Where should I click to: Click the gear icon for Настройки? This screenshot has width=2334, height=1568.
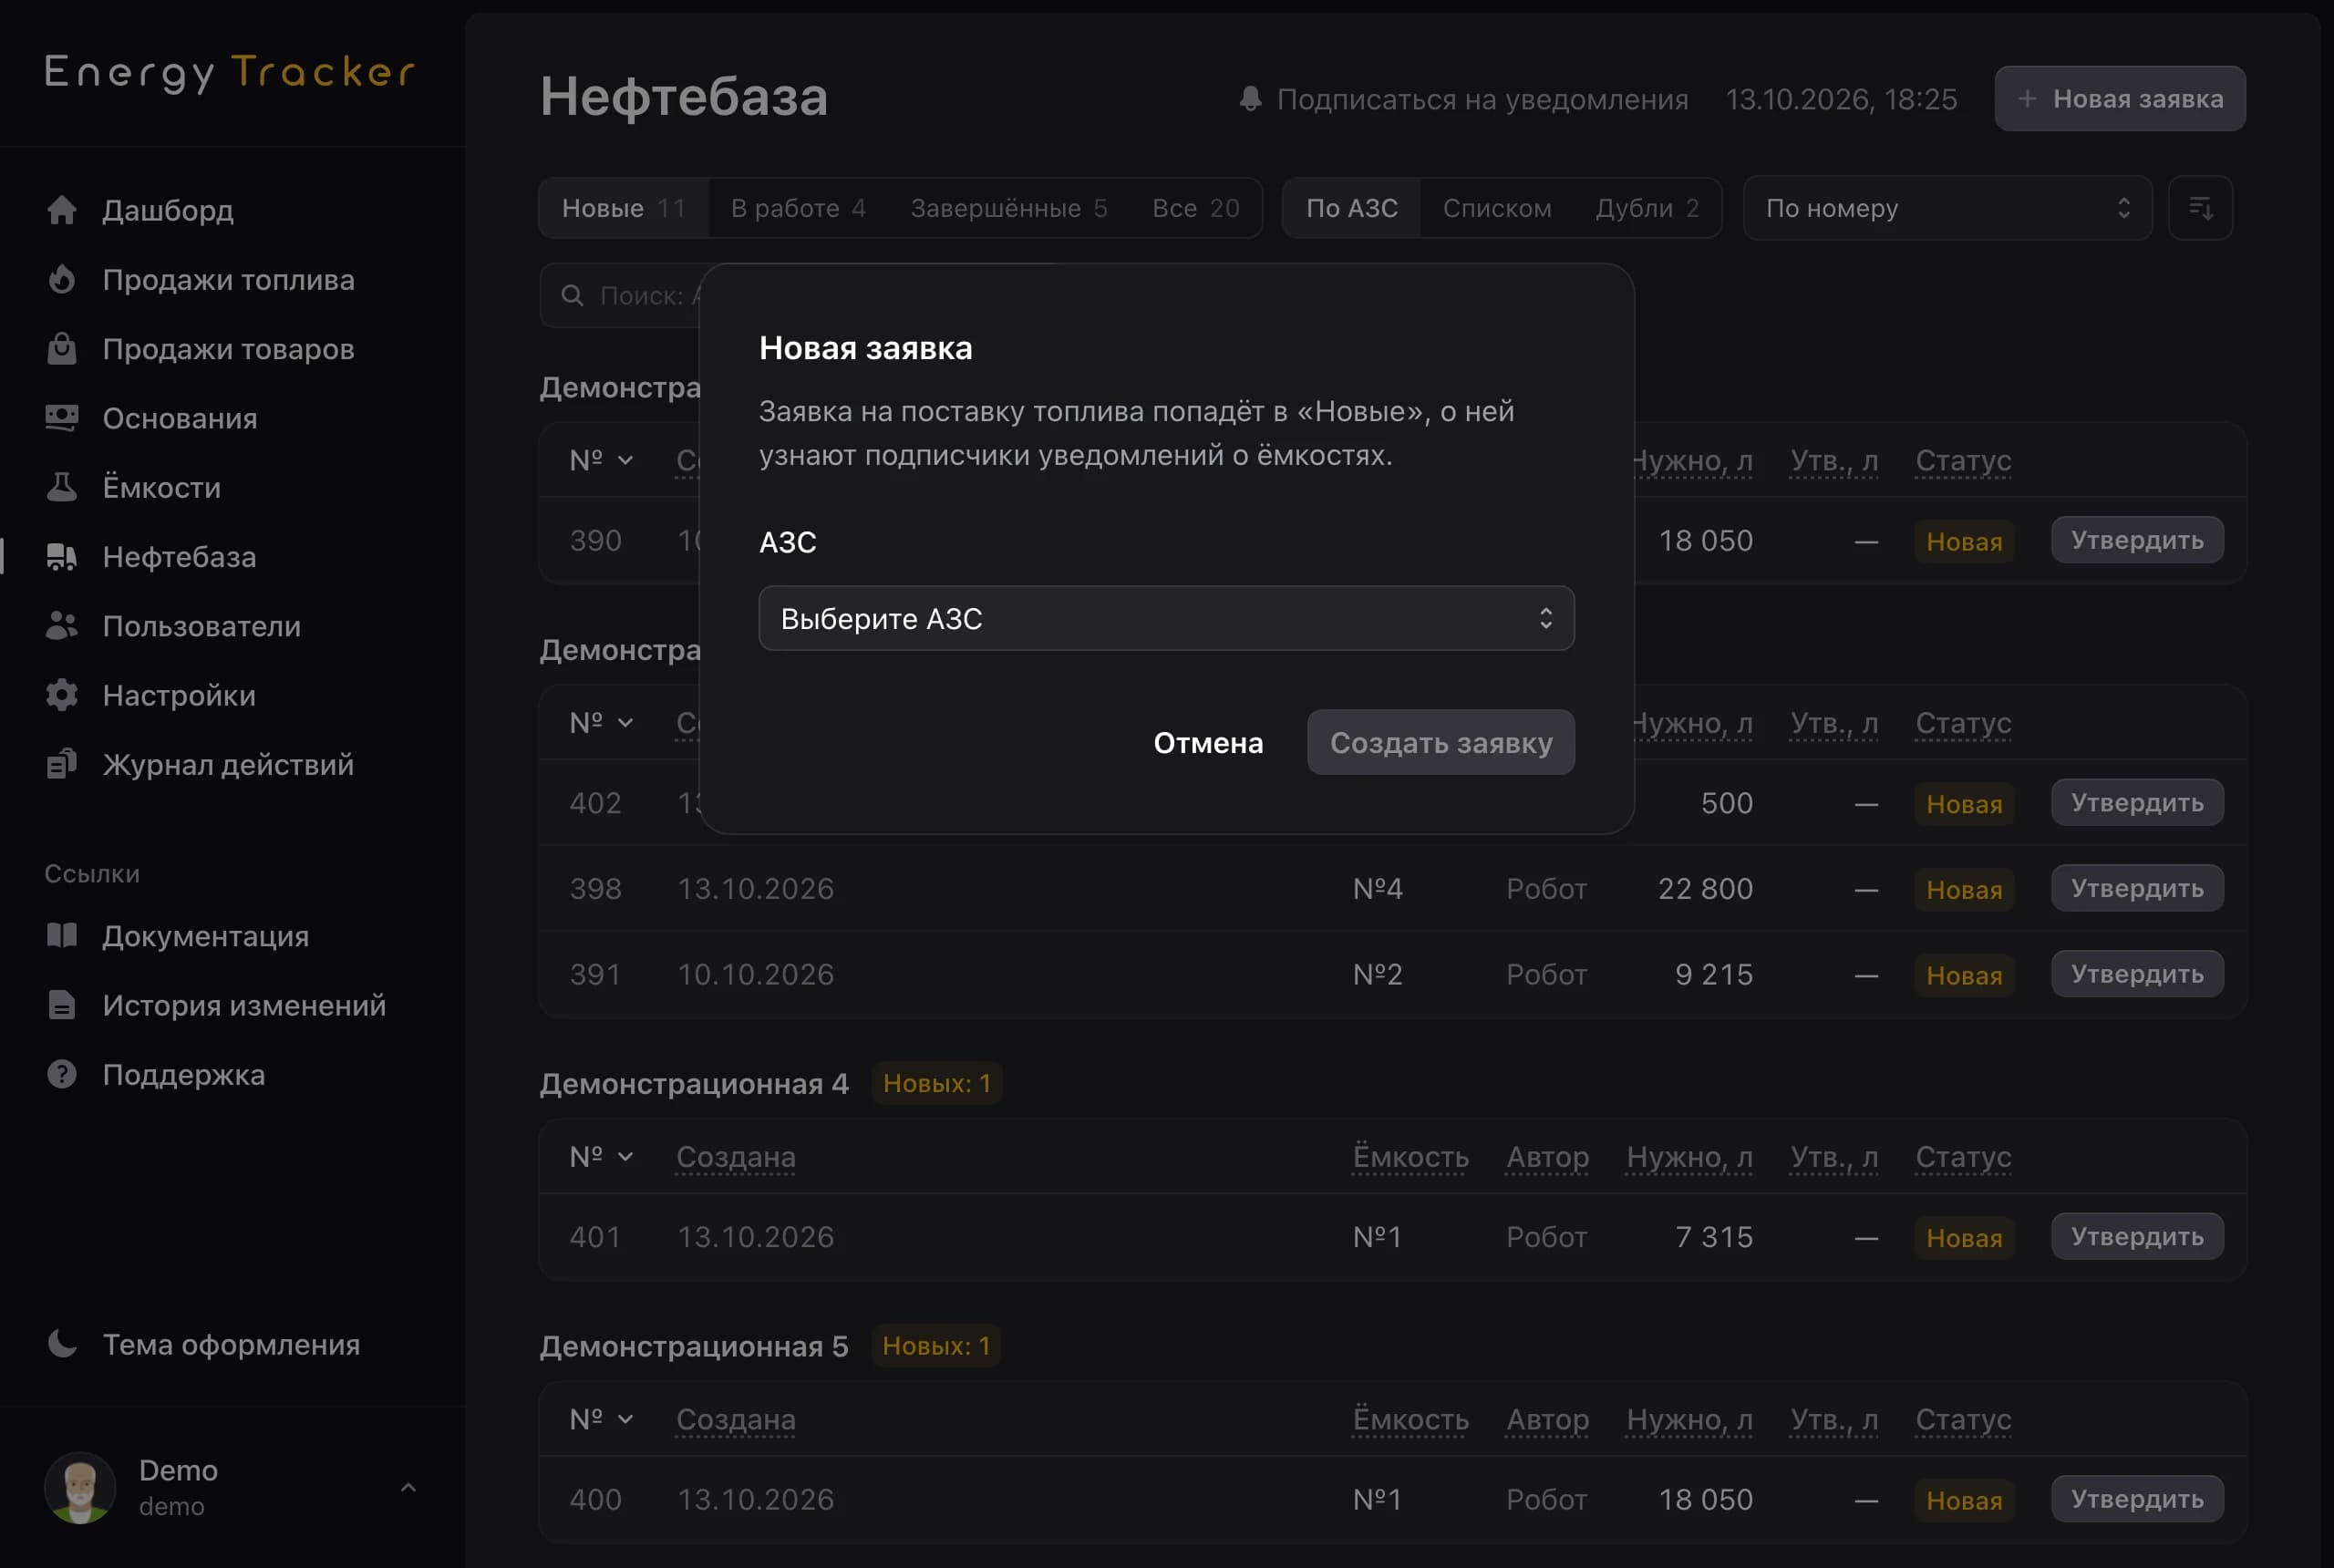[62, 695]
